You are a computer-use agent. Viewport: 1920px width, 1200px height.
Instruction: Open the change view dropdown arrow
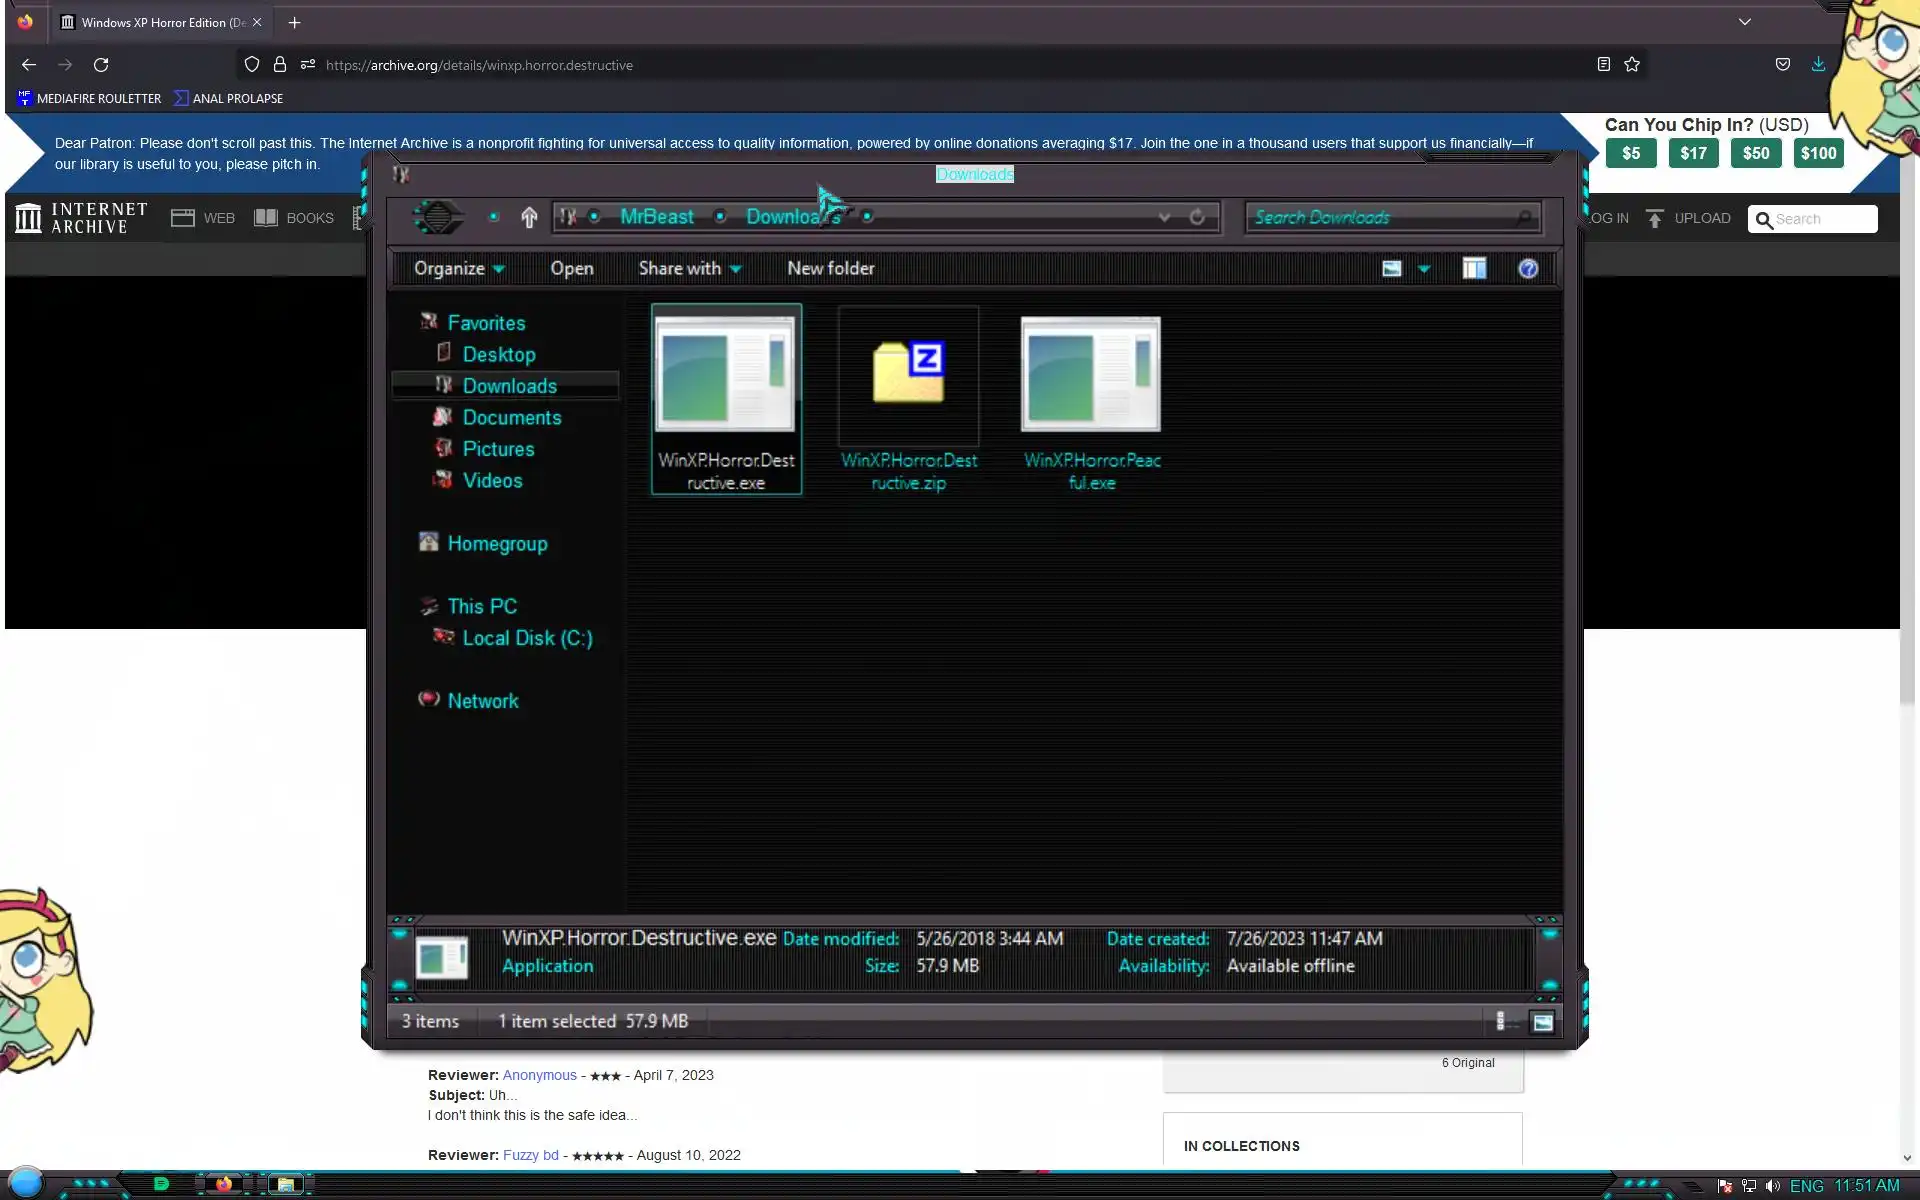point(1424,268)
